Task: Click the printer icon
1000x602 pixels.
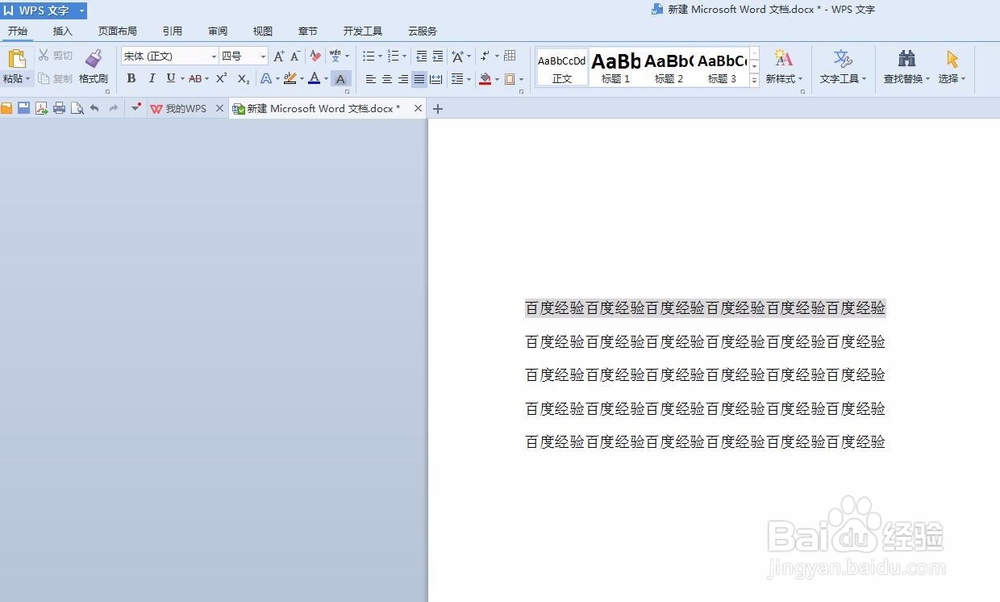Action: tap(59, 108)
